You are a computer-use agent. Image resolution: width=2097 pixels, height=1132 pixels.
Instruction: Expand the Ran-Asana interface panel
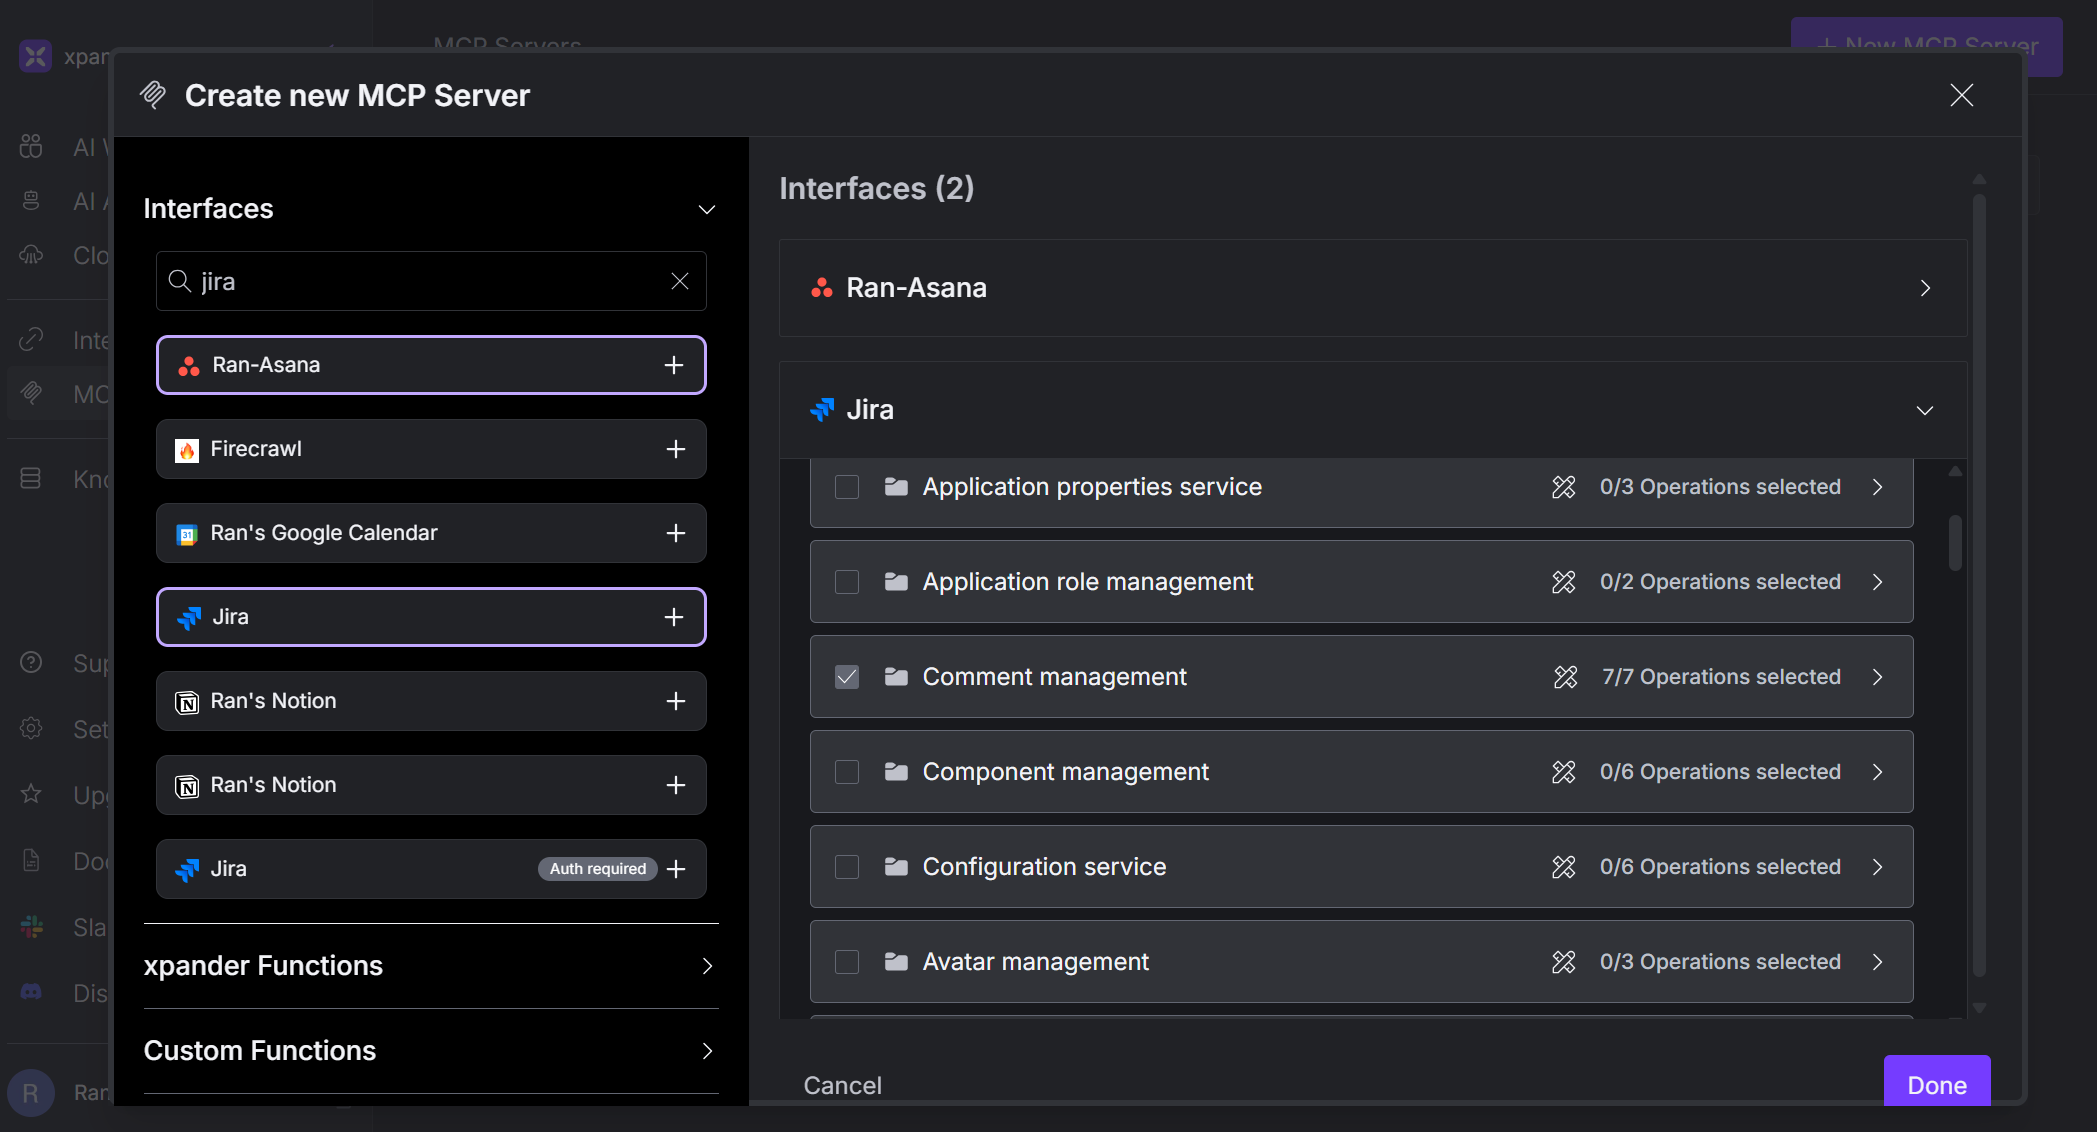coord(1924,288)
